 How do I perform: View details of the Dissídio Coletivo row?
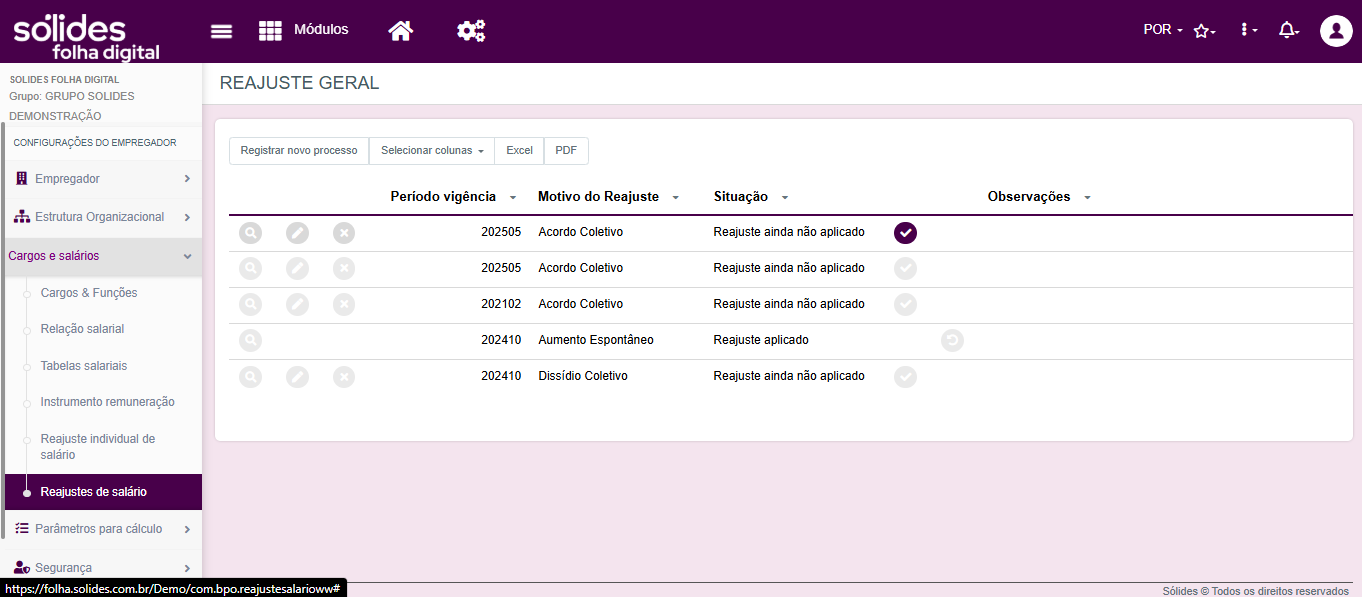[250, 377]
